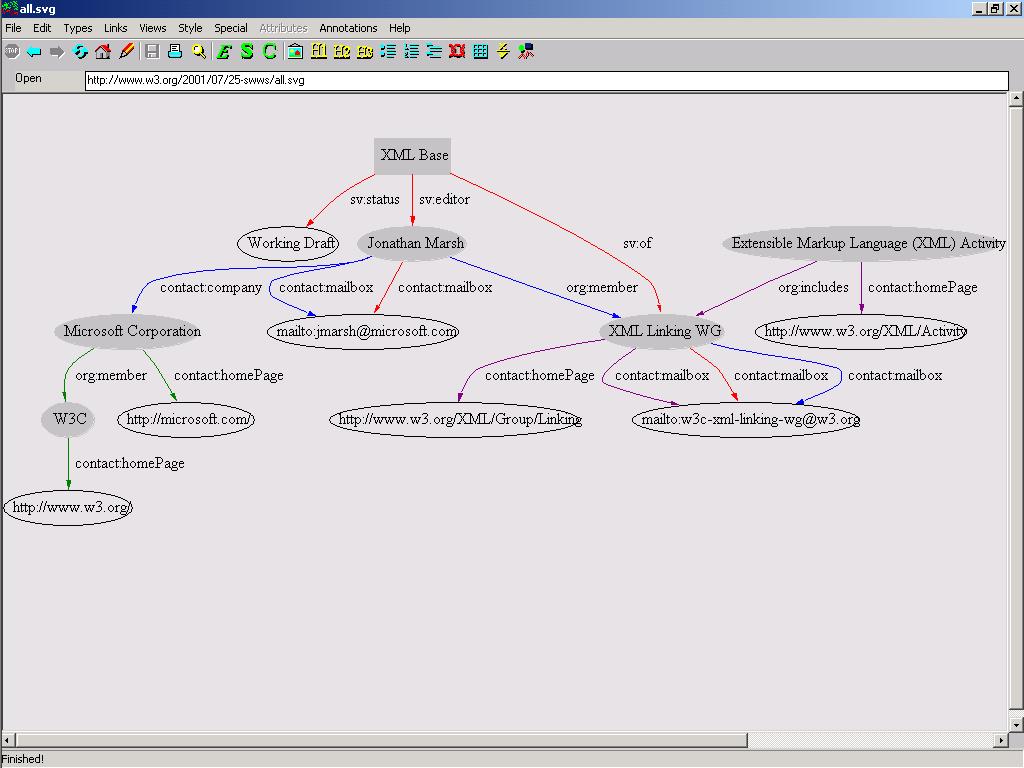Go back with the blue arrow

click(x=34, y=51)
